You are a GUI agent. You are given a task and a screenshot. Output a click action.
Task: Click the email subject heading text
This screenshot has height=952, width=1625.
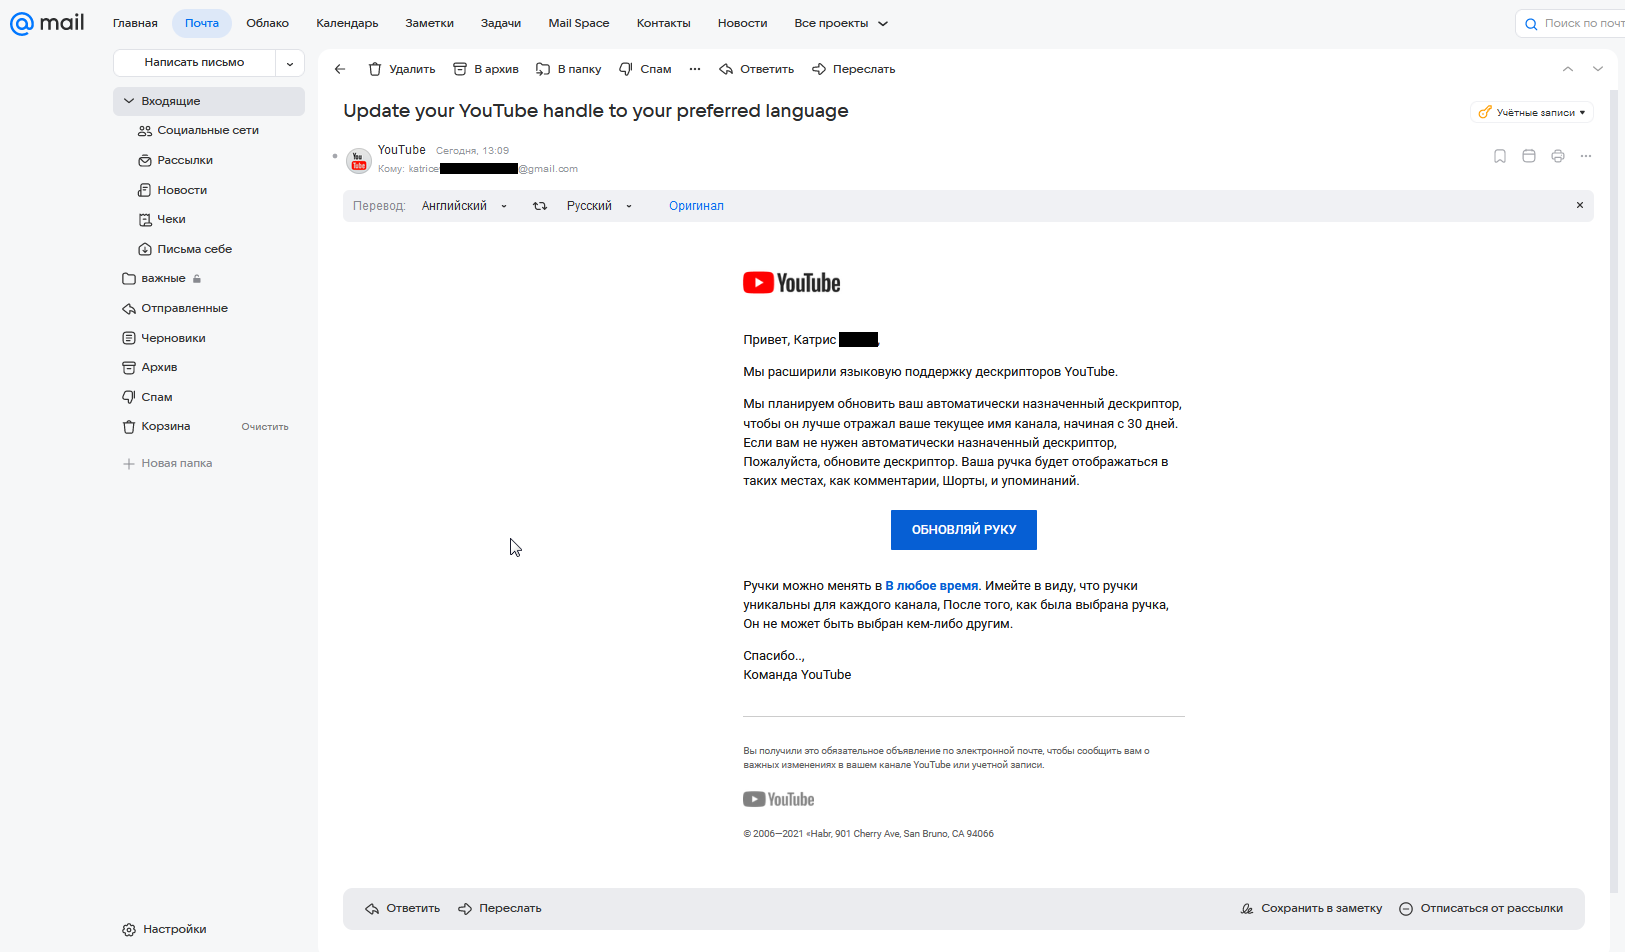click(596, 111)
